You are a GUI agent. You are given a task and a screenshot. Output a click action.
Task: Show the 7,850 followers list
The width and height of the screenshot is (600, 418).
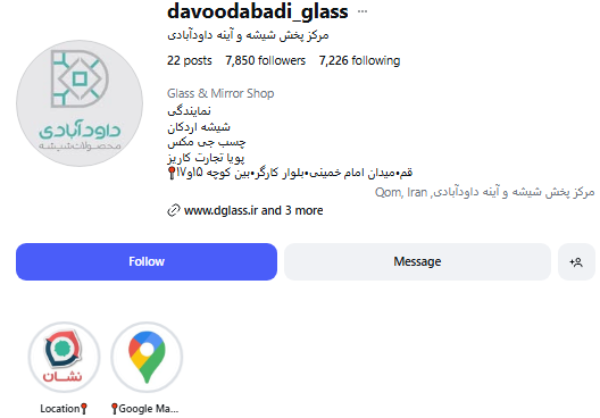pos(265,60)
